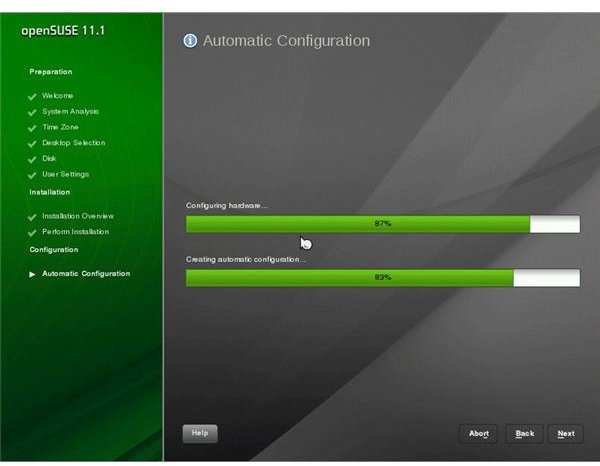
Task: Select the System Analysis step text
Action: click(70, 111)
